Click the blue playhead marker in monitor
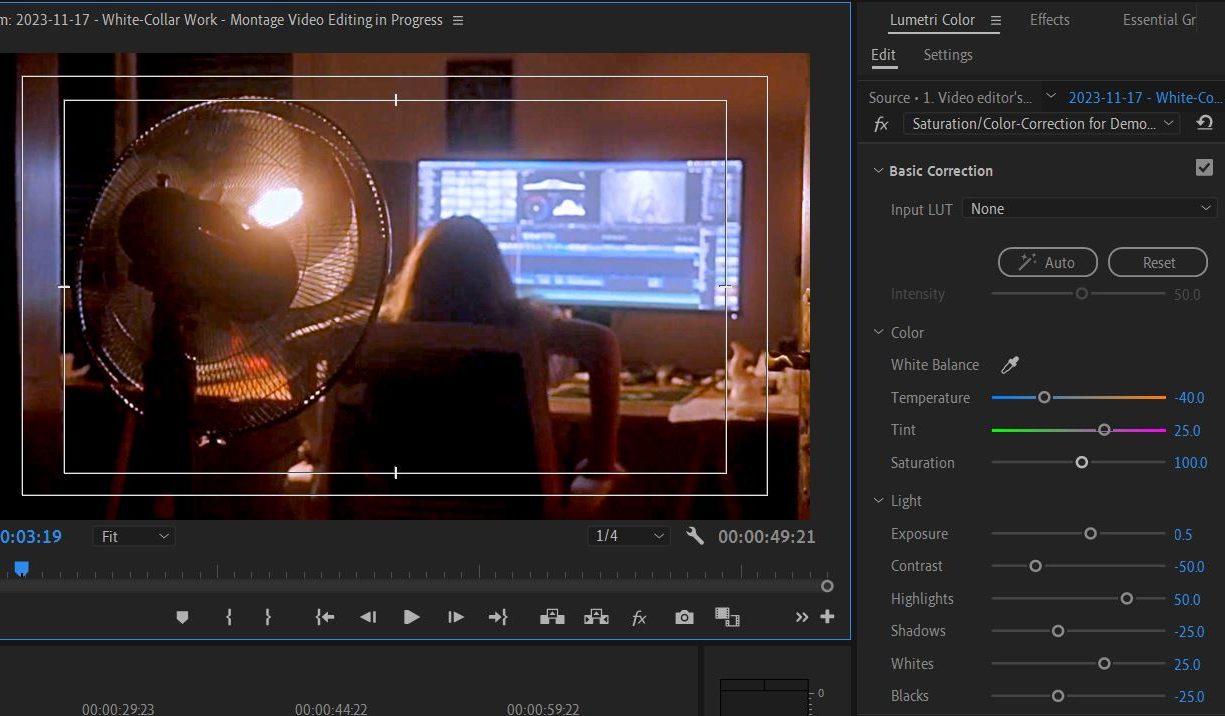This screenshot has width=1225, height=716. point(21,568)
